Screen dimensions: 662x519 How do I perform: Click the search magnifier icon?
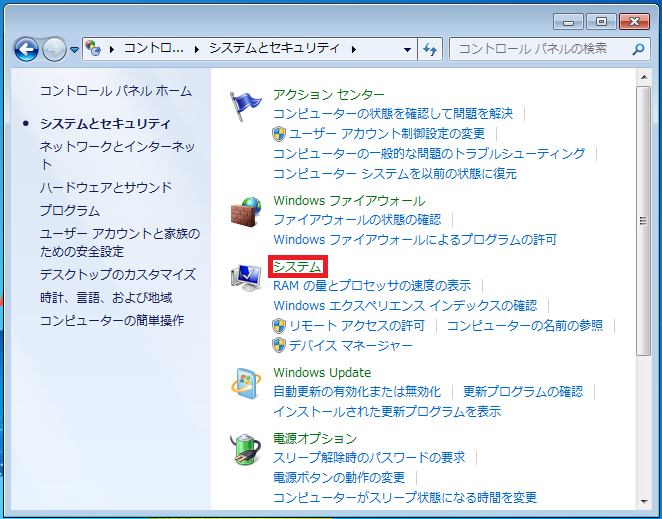coord(638,49)
